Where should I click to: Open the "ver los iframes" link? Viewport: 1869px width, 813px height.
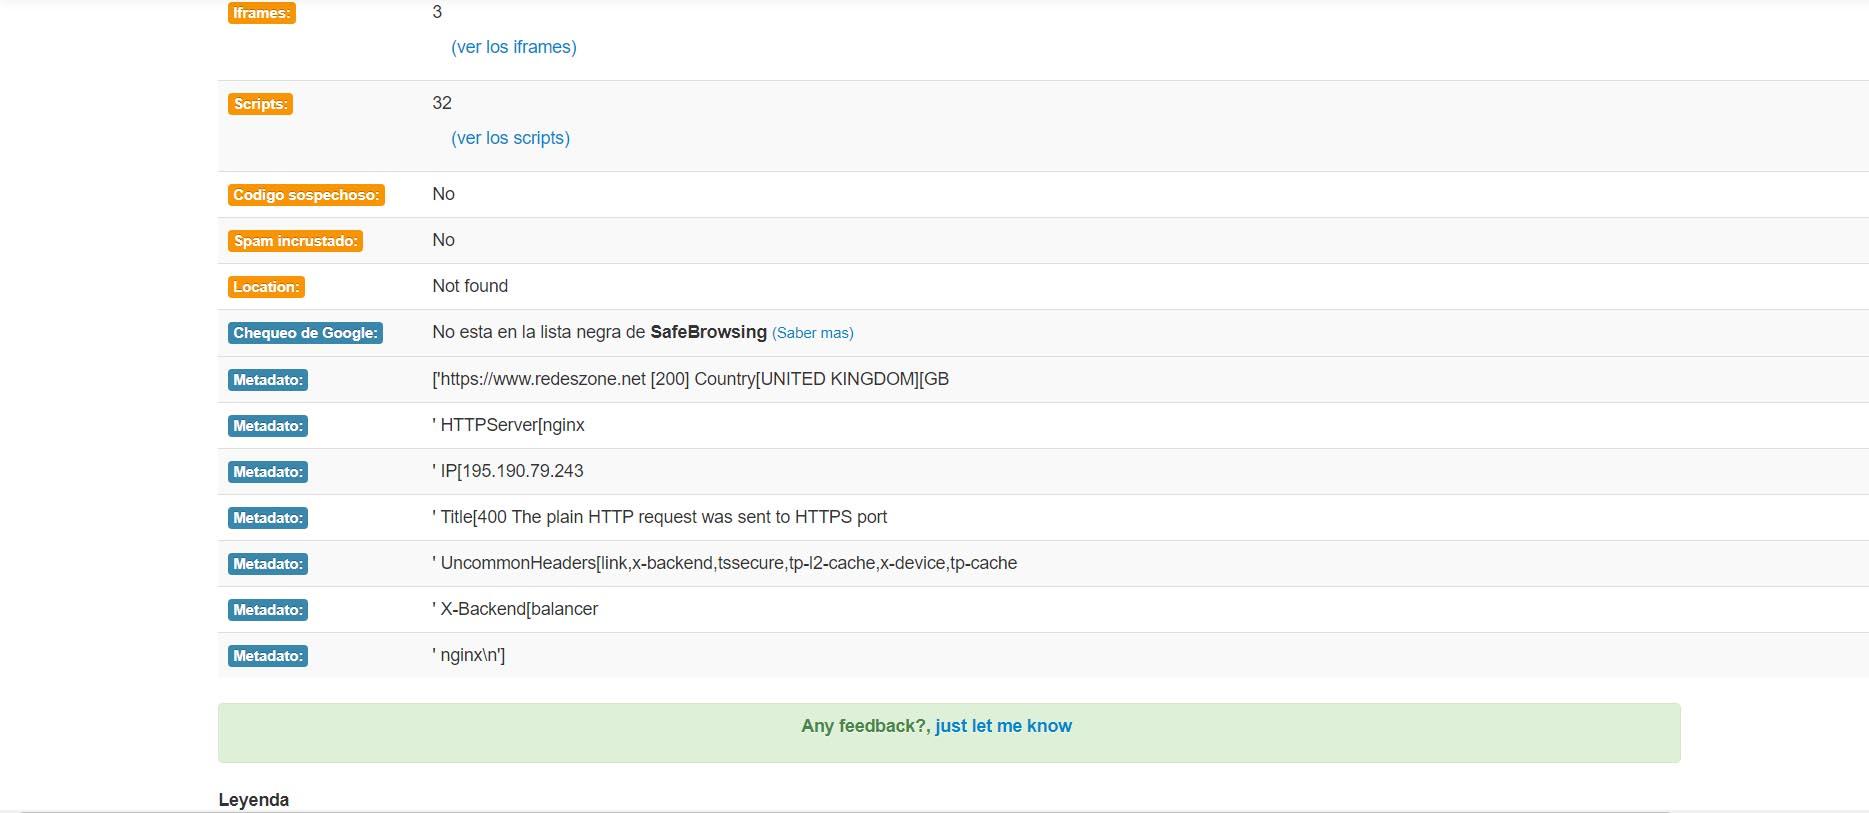click(513, 47)
